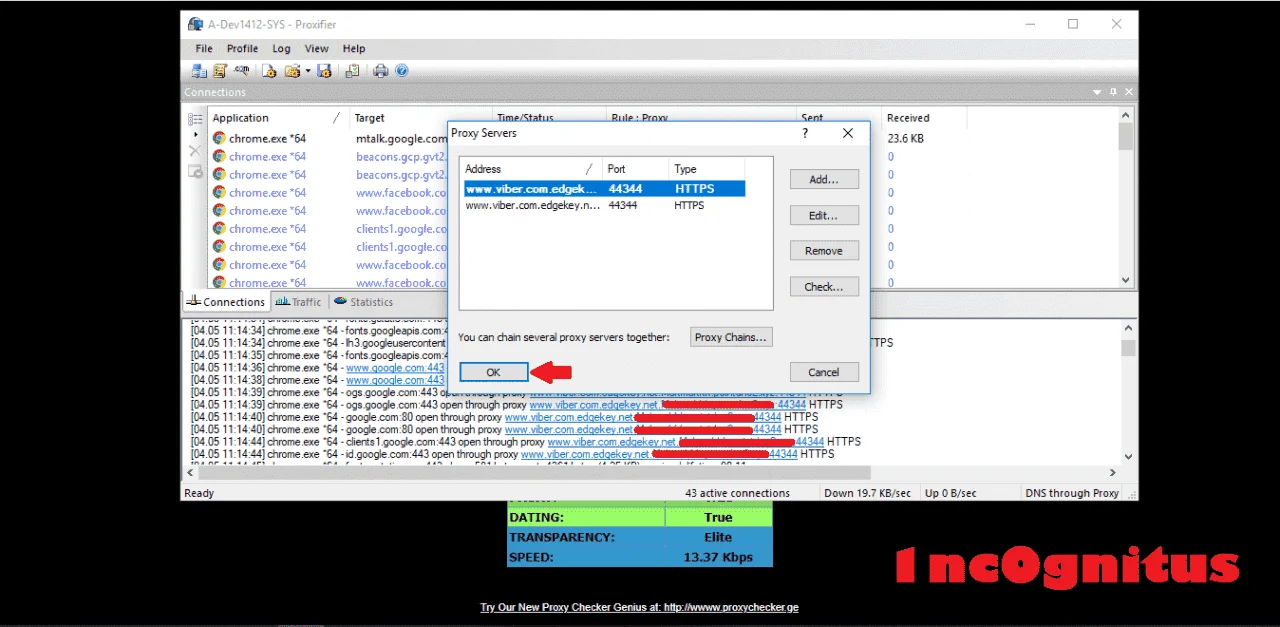This screenshot has height=627, width=1280.
Task: Expand the Open Profile dropdown arrow
Action: [307, 71]
